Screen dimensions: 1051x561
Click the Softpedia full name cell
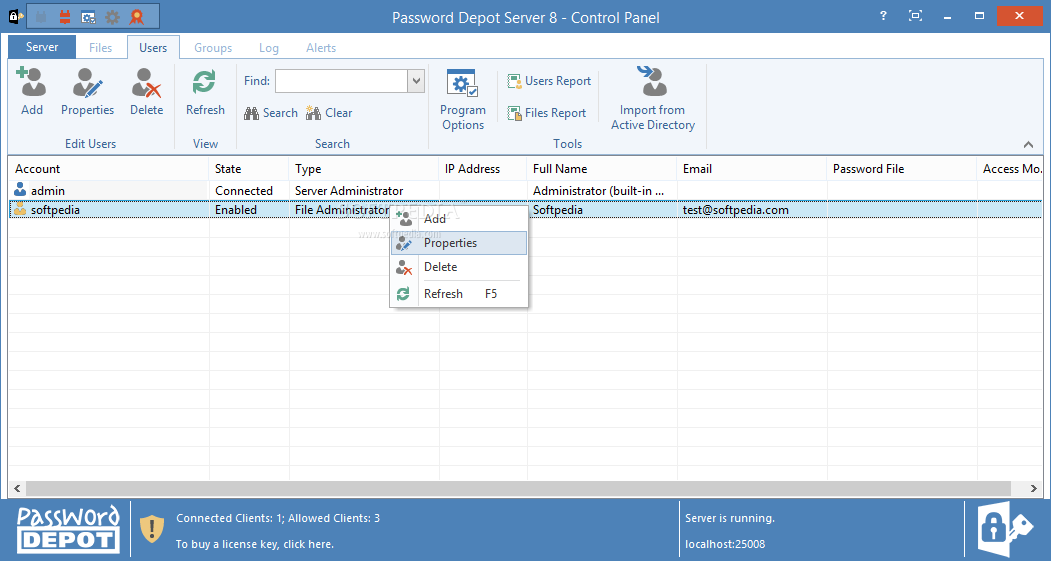(x=558, y=210)
